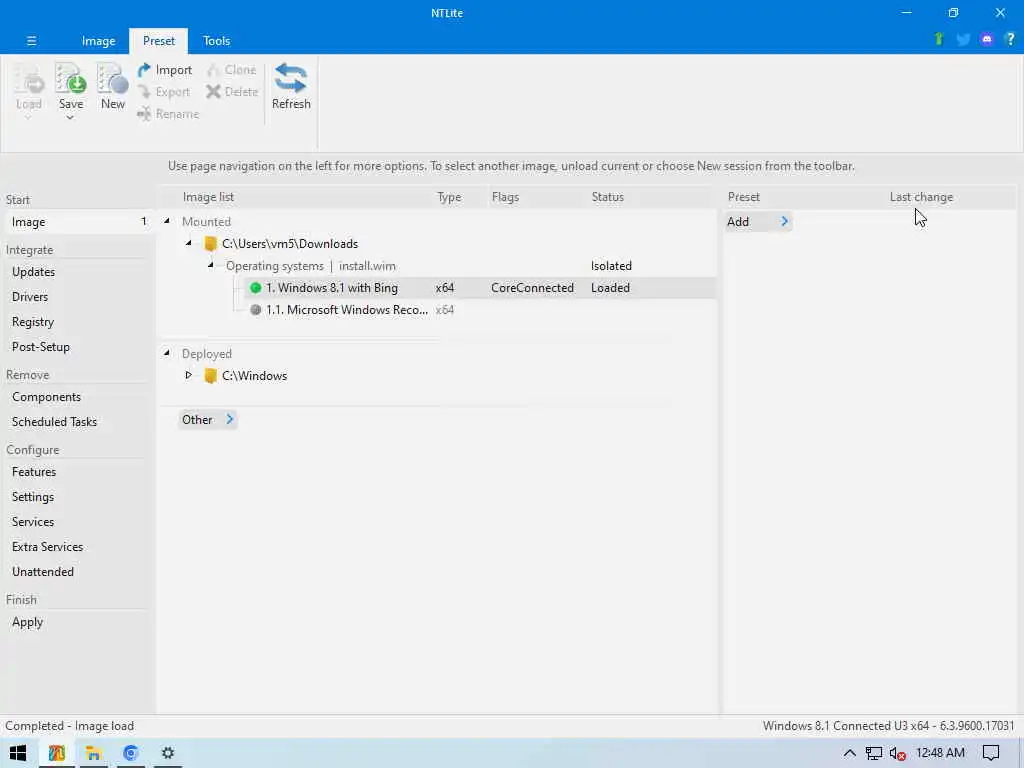This screenshot has width=1024, height=768.
Task: Click Delete in the ribbon
Action: tap(232, 92)
